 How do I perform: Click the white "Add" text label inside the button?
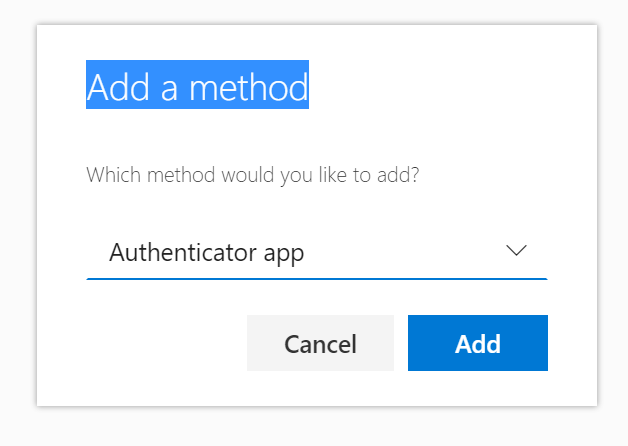point(478,344)
